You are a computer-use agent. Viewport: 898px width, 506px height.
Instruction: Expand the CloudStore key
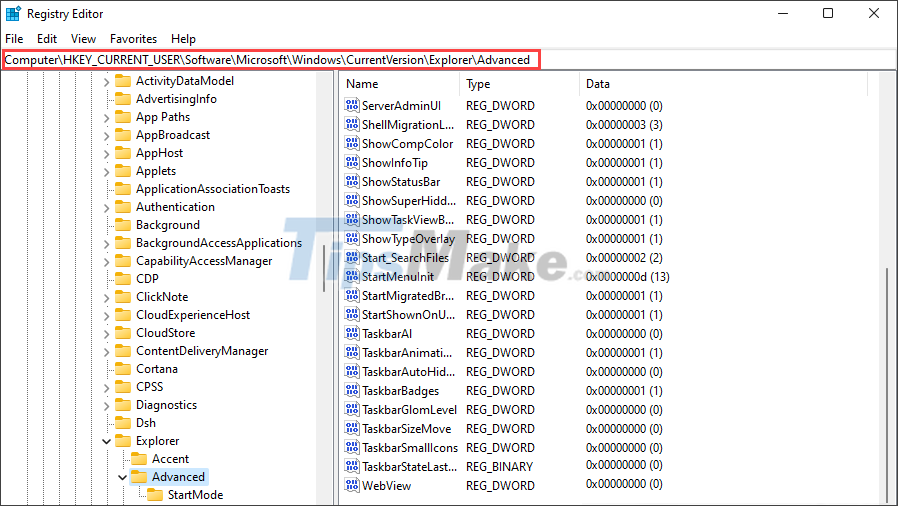point(107,334)
